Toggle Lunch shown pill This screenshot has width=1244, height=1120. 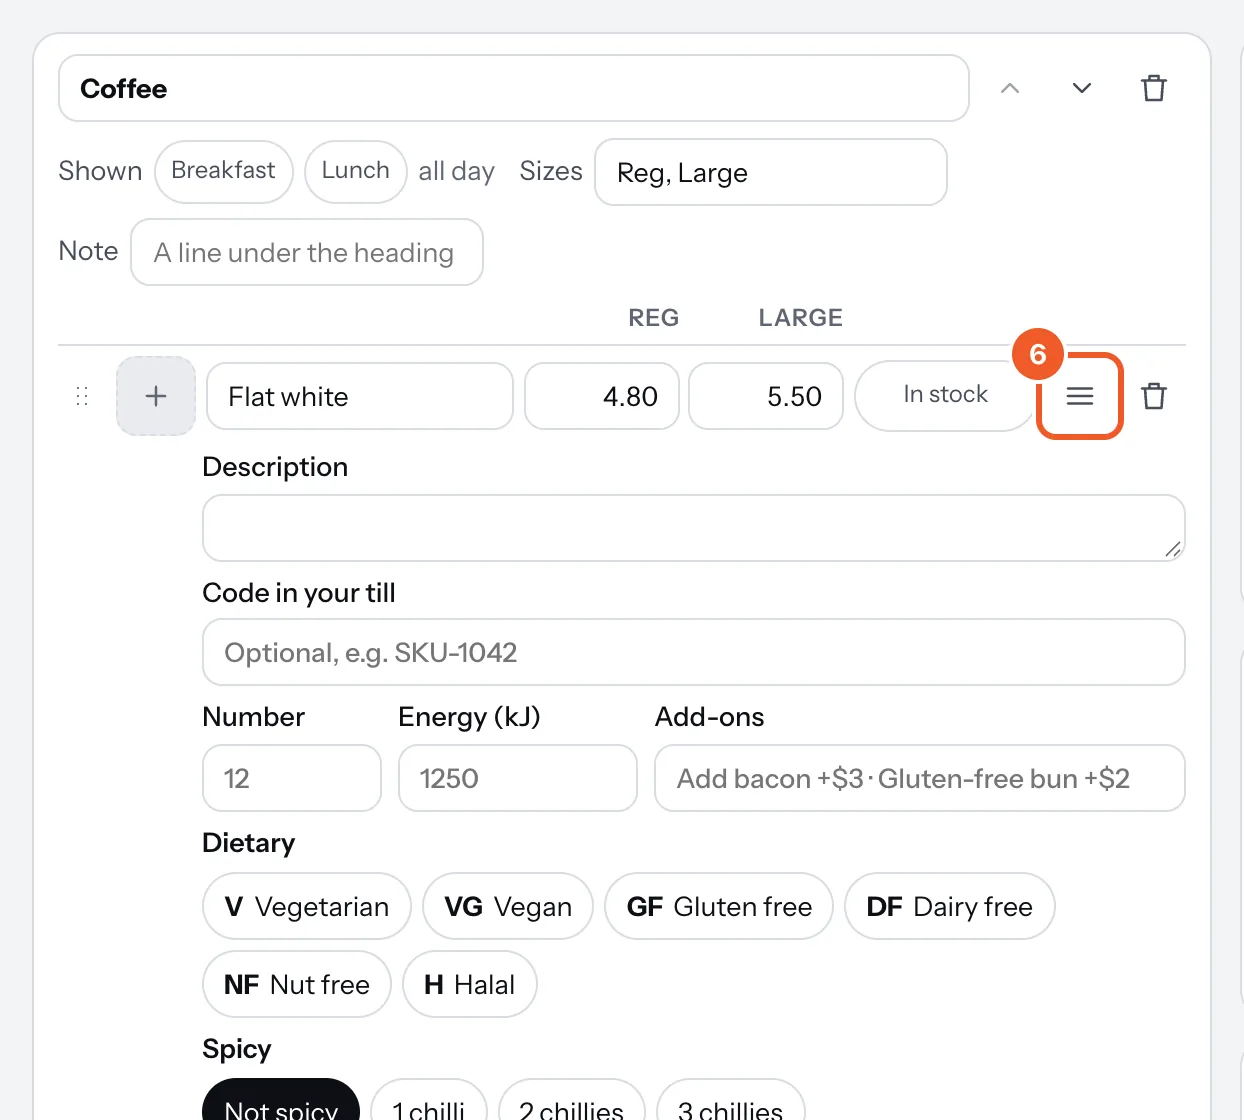point(355,171)
